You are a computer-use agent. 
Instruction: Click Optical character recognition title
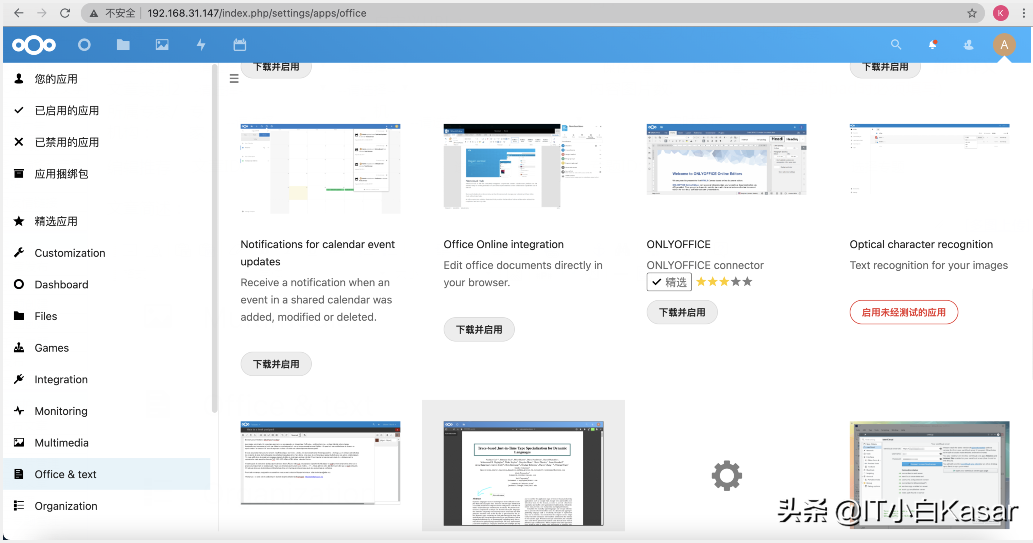pos(921,244)
